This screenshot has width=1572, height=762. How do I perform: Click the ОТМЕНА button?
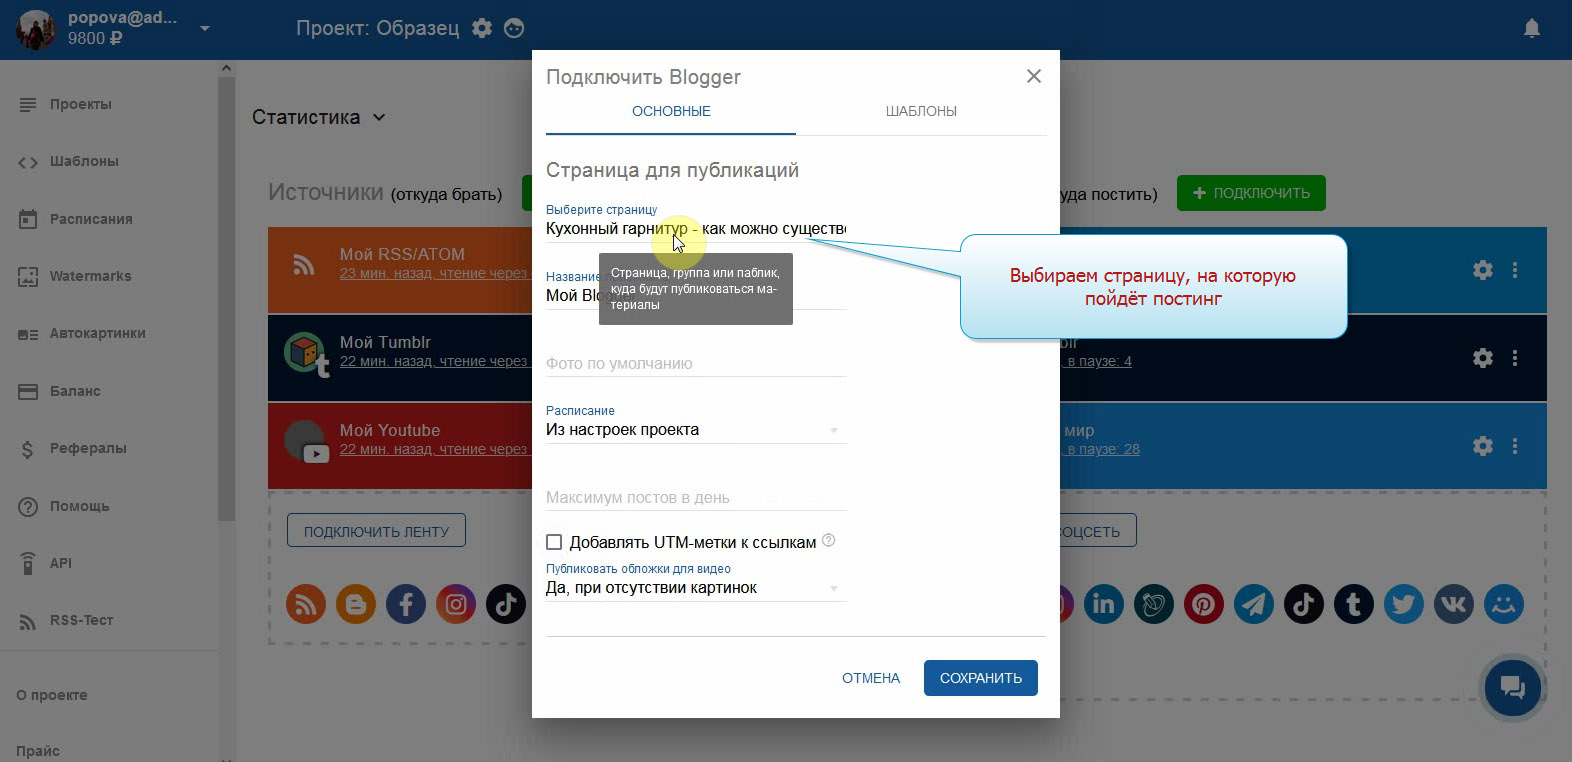870,678
